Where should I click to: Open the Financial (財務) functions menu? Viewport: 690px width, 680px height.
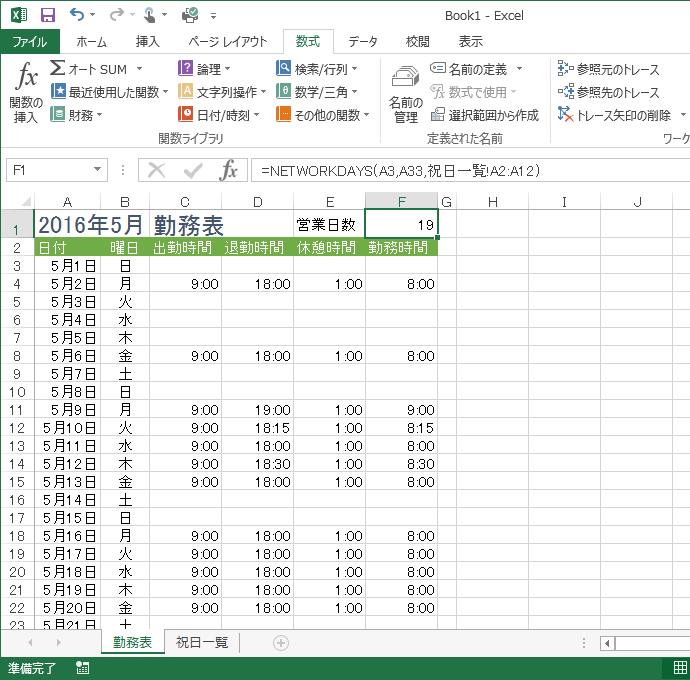click(x=76, y=115)
